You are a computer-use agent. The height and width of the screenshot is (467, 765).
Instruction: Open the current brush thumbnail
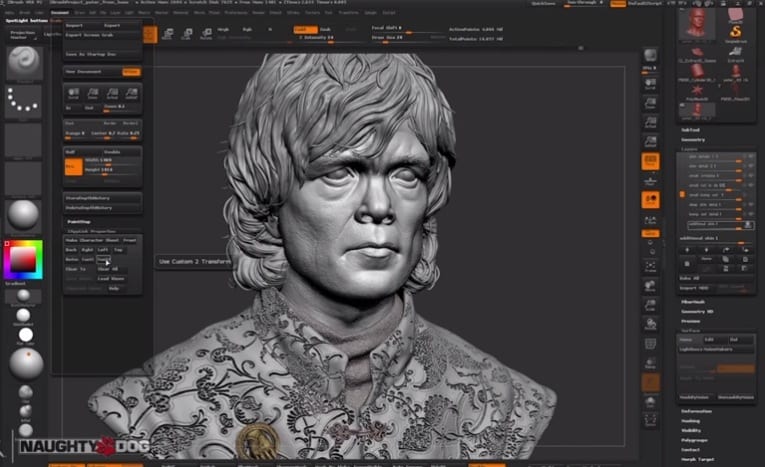tap(24, 62)
